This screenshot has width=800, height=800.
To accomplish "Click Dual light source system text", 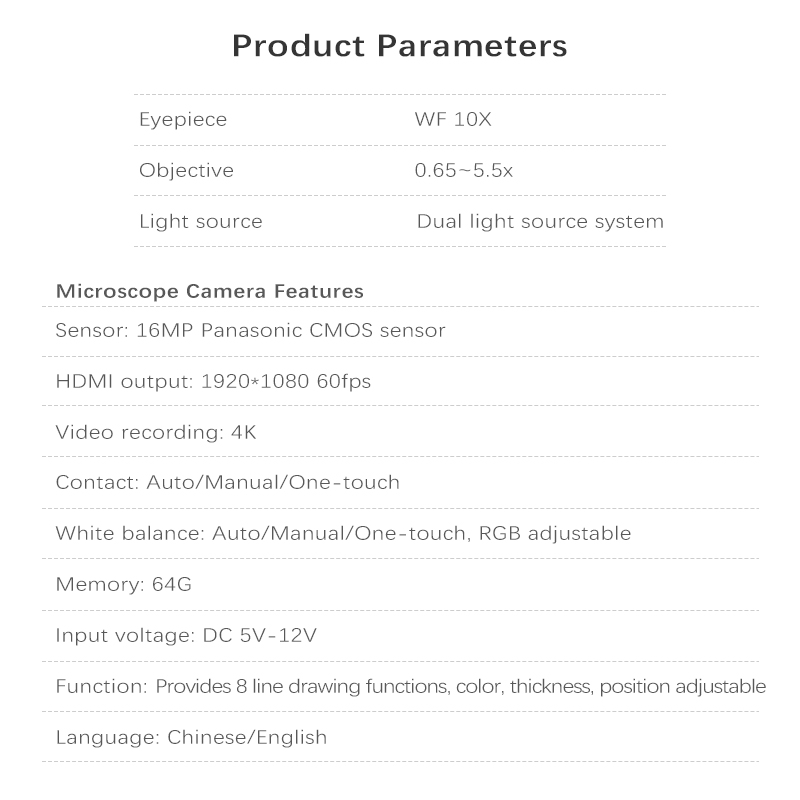I will coord(540,222).
